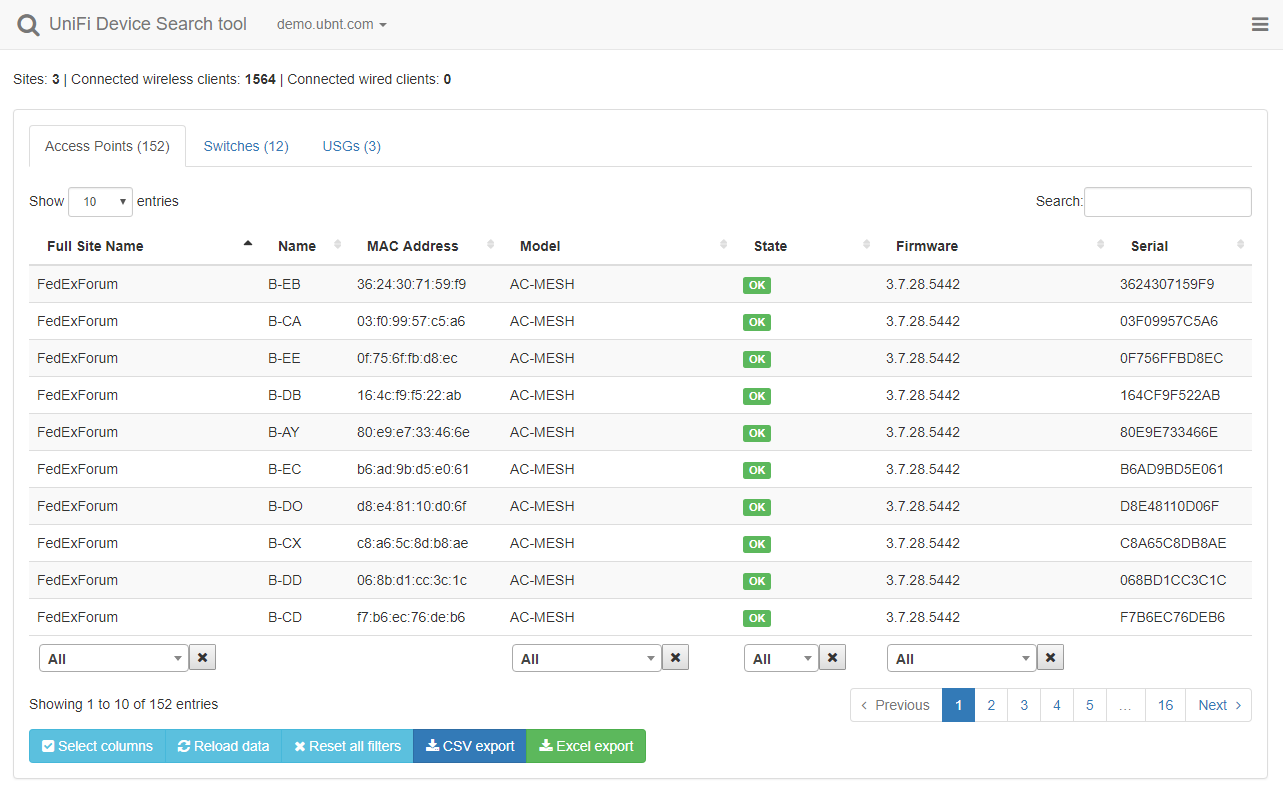This screenshot has width=1283, height=795.
Task: Clear the State filter with X button
Action: coord(833,657)
